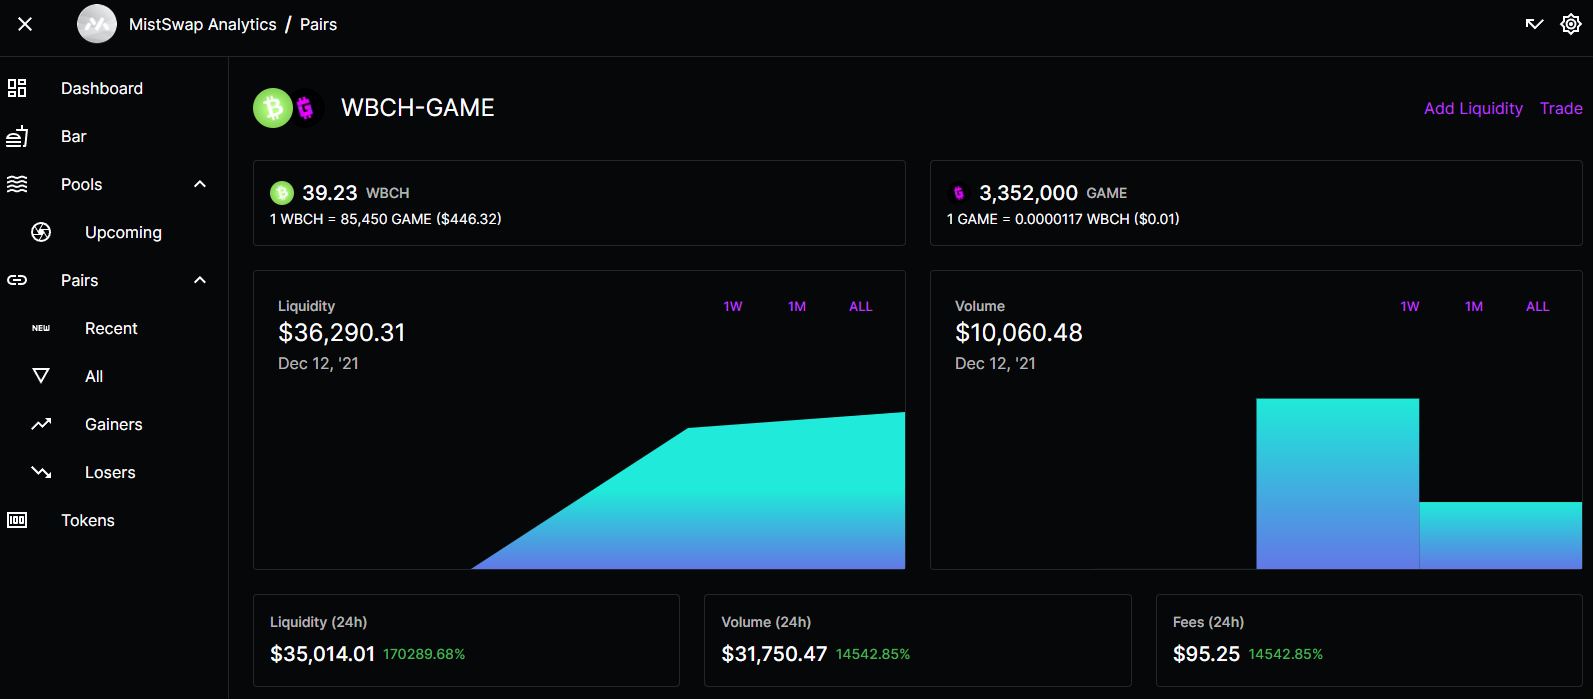Click the Tokens money icon
The image size is (1593, 699).
17,520
